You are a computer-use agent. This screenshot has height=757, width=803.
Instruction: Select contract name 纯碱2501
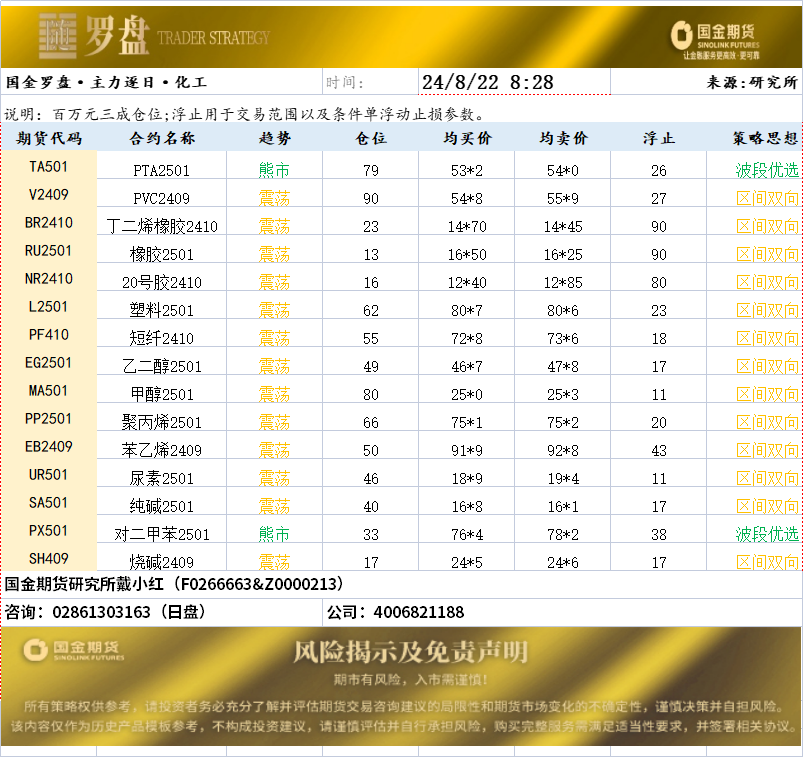click(162, 507)
